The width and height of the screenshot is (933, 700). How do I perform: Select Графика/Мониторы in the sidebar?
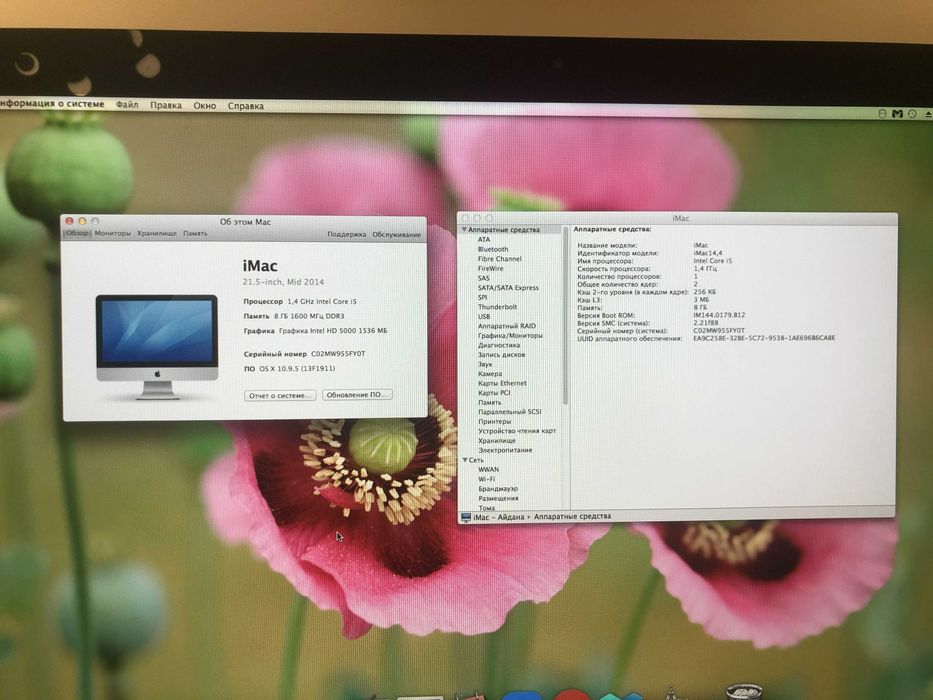[x=510, y=335]
